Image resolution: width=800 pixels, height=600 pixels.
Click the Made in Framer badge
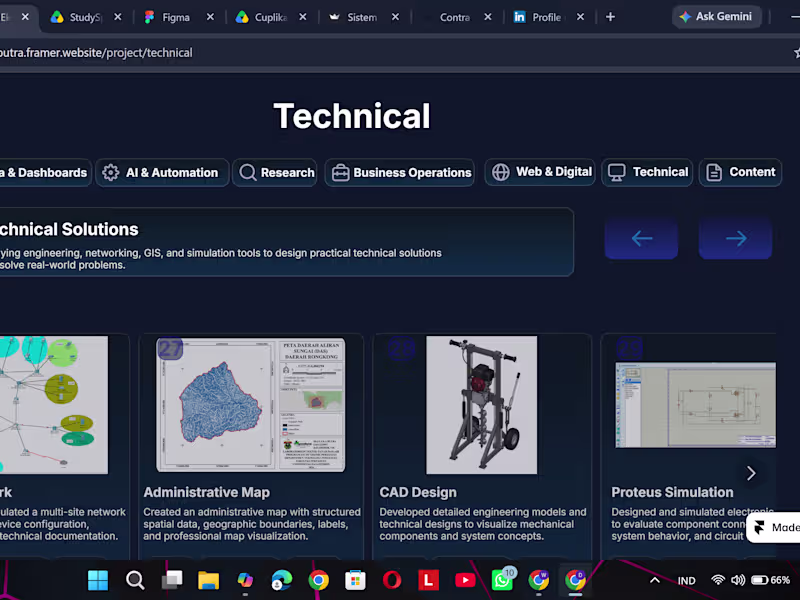(x=773, y=528)
